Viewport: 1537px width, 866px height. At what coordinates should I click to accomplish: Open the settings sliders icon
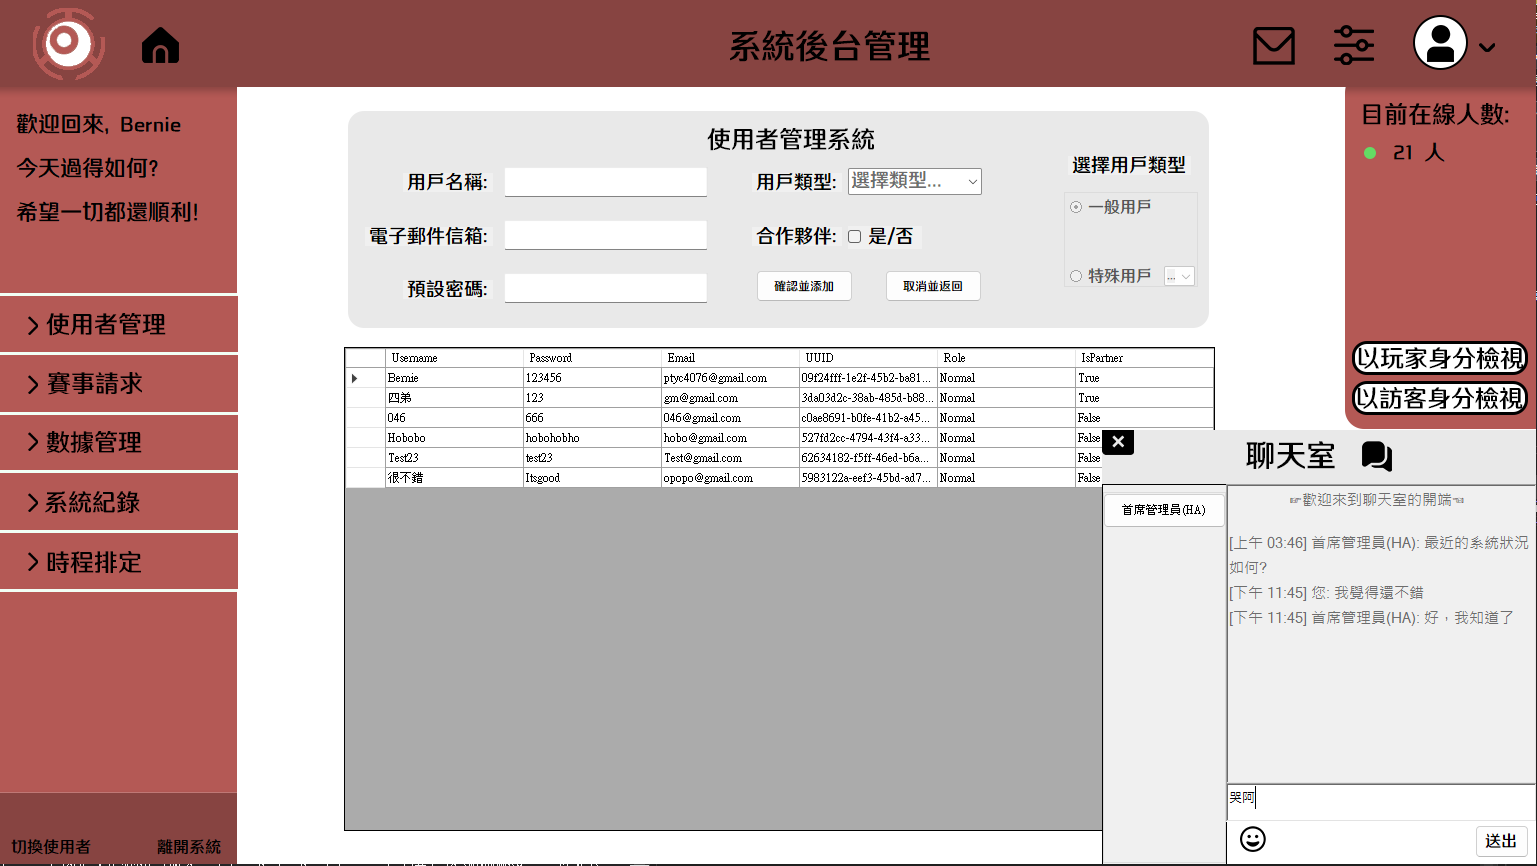click(x=1353, y=46)
